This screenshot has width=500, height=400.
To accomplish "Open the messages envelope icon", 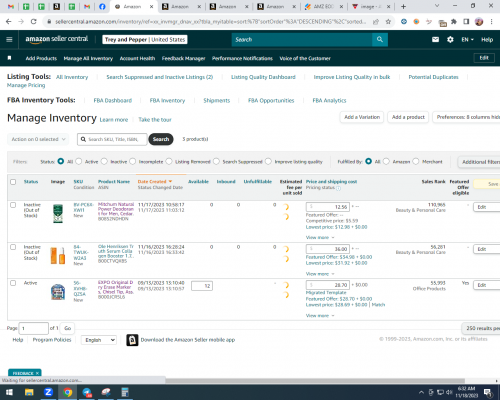I will point(435,40).
